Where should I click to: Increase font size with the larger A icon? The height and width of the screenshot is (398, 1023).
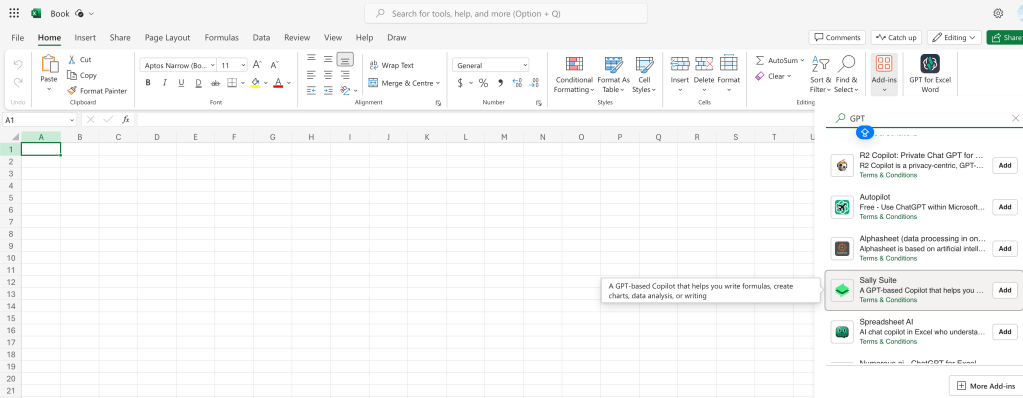pyautogui.click(x=257, y=65)
